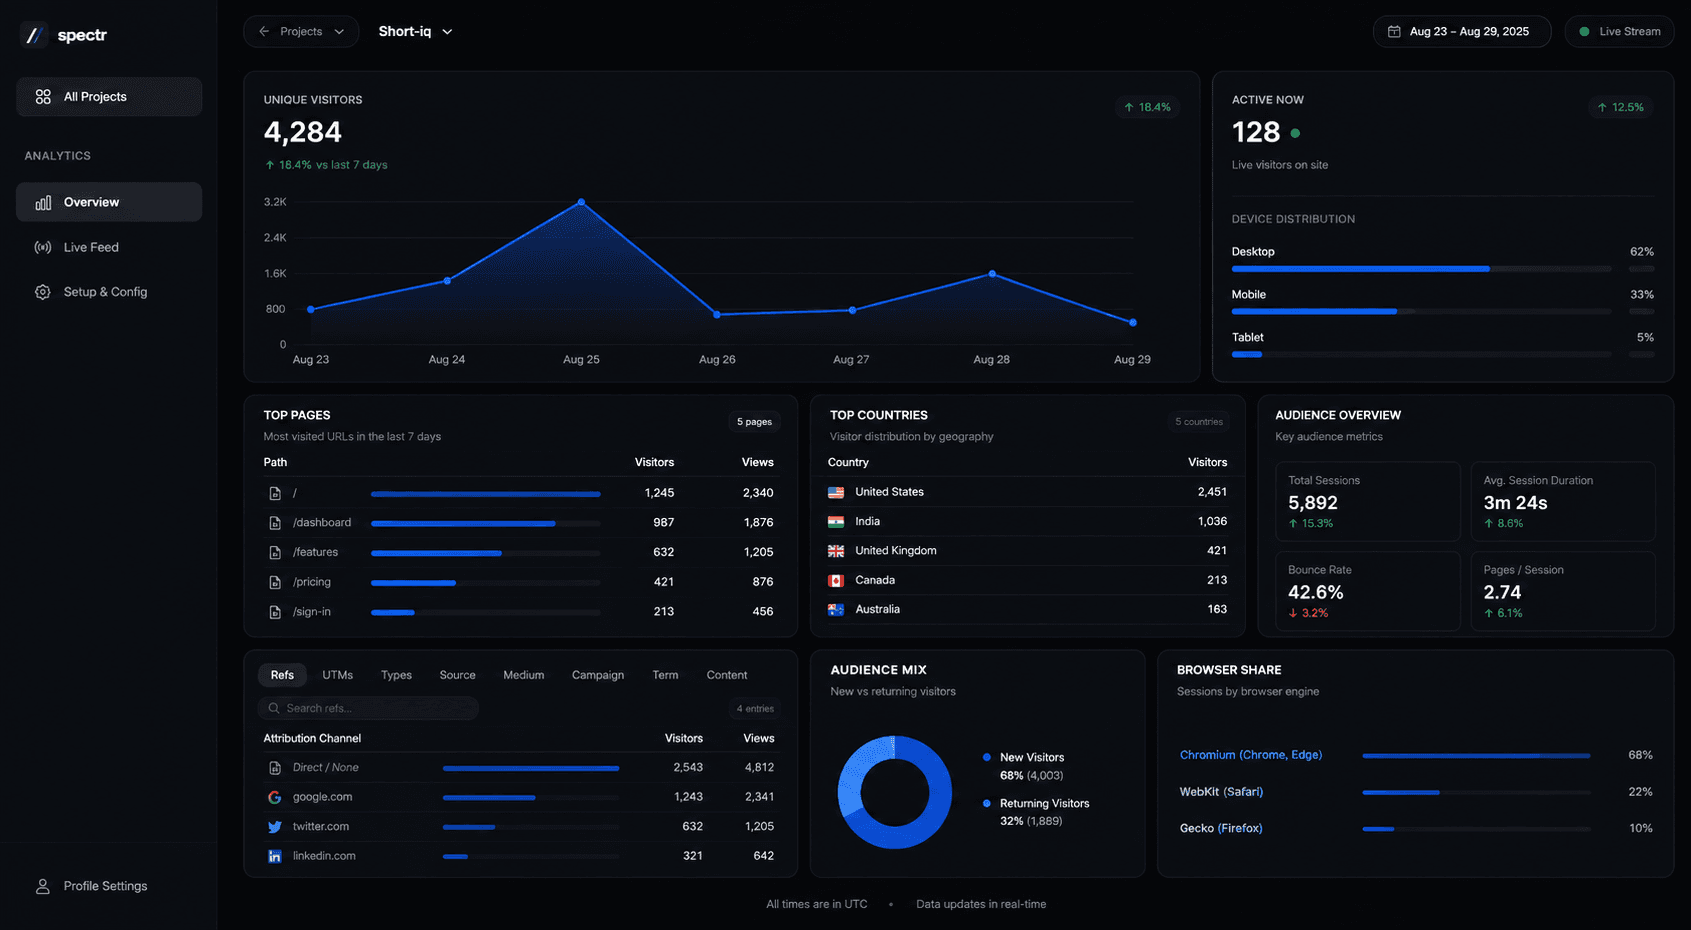Click the Canada flag icon
This screenshot has height=930, width=1691.
(836, 580)
